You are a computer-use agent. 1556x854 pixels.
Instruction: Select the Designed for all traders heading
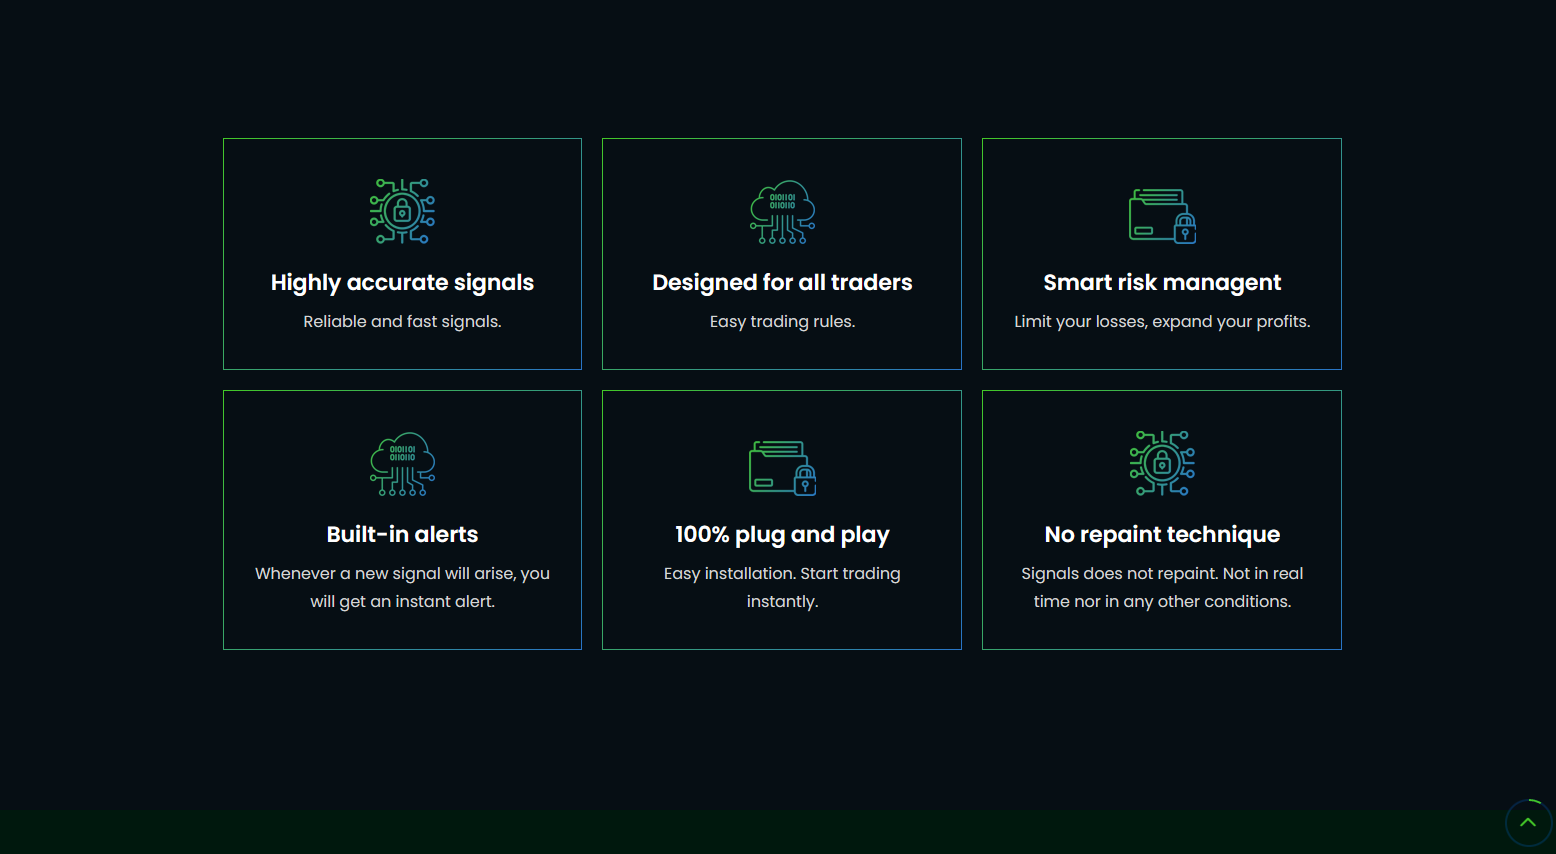pos(782,283)
